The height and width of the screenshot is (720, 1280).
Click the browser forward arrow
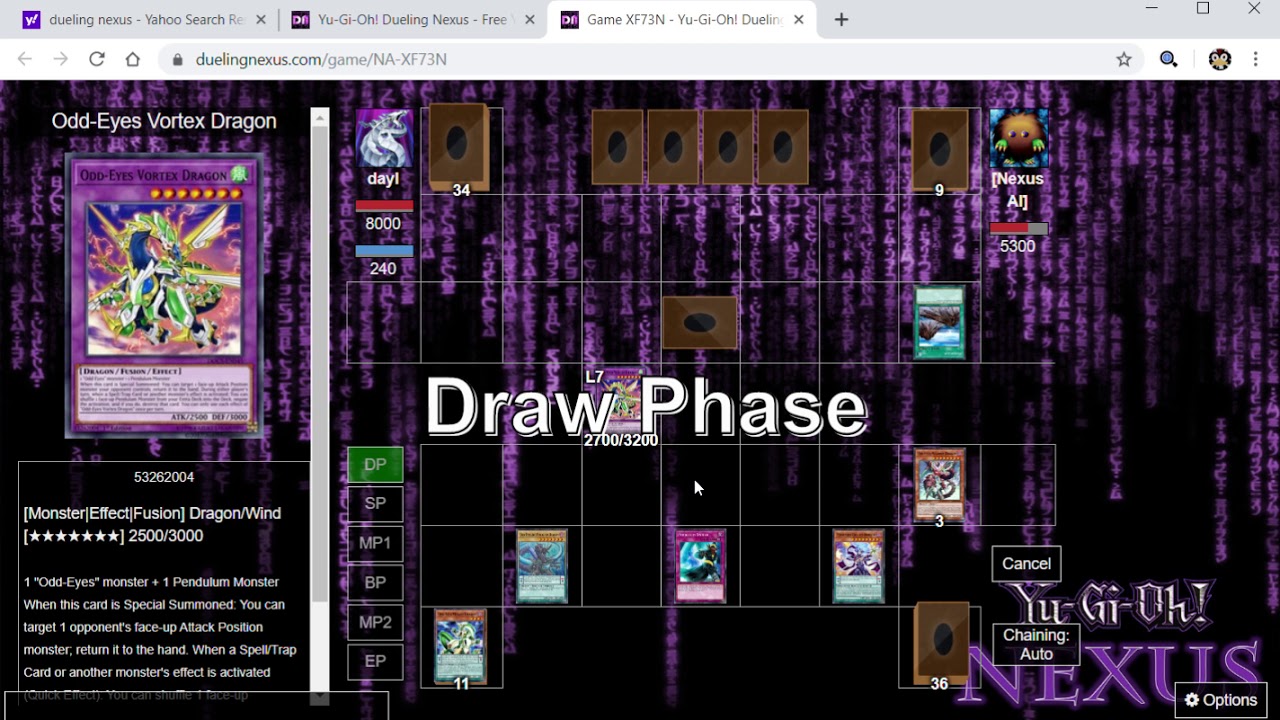(x=61, y=59)
